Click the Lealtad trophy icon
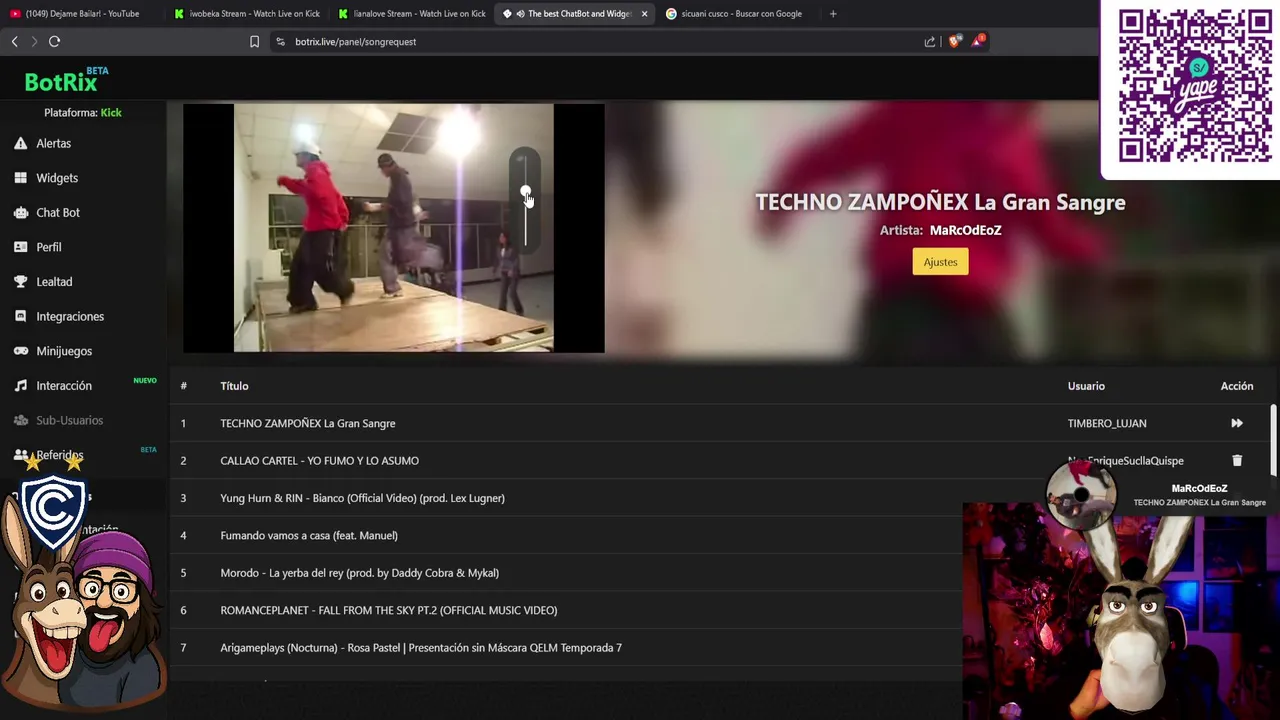1280x720 pixels. click(20, 282)
